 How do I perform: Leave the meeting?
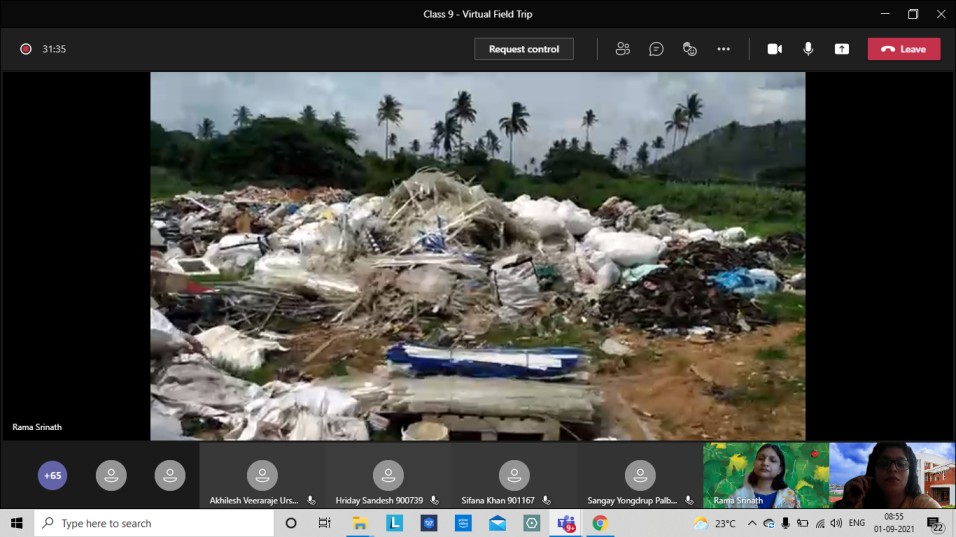pyautogui.click(x=904, y=49)
